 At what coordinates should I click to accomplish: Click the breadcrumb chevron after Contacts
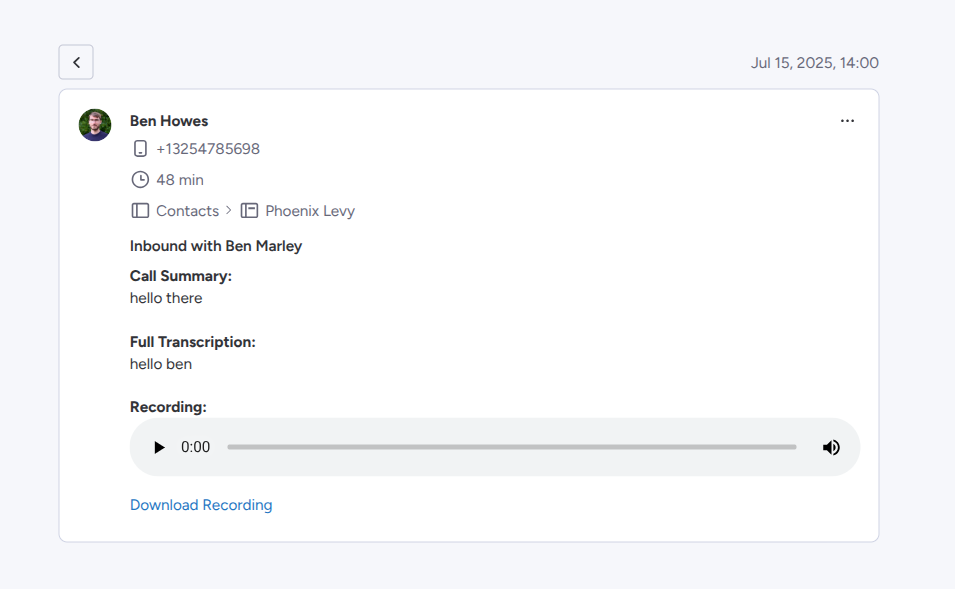point(228,210)
